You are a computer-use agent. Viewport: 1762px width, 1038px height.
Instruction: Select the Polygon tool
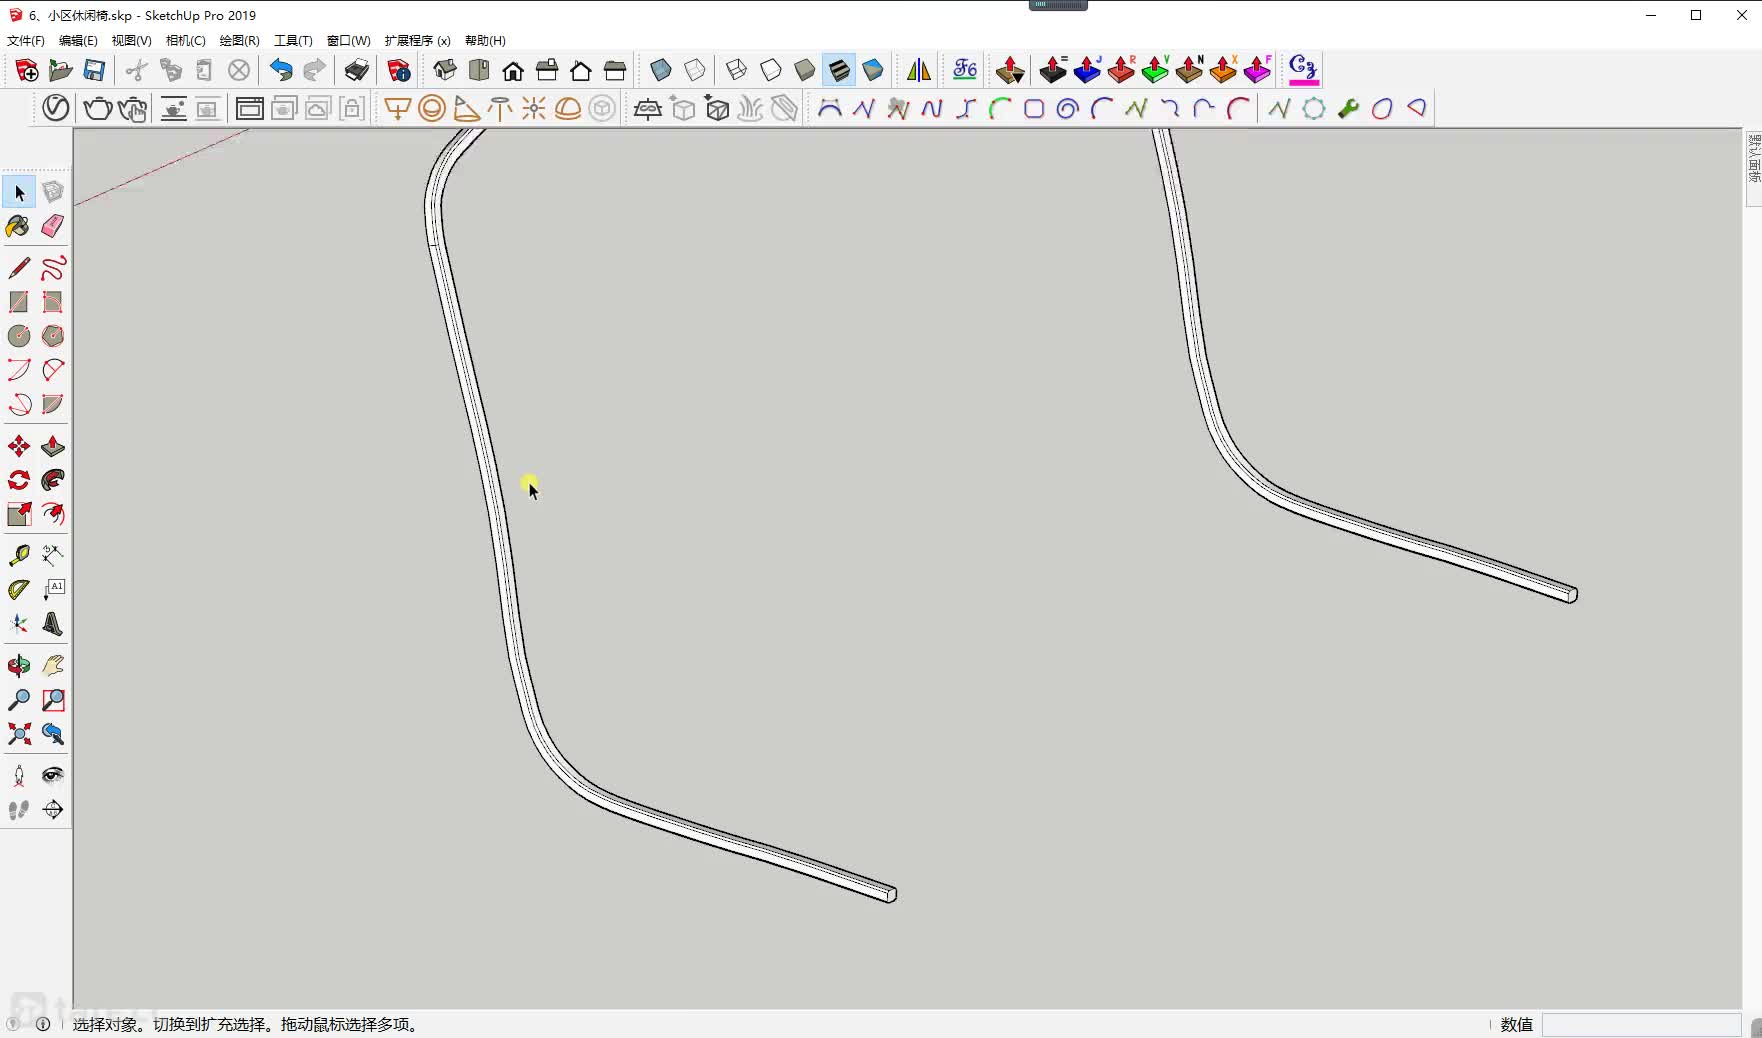pyautogui.click(x=53, y=336)
